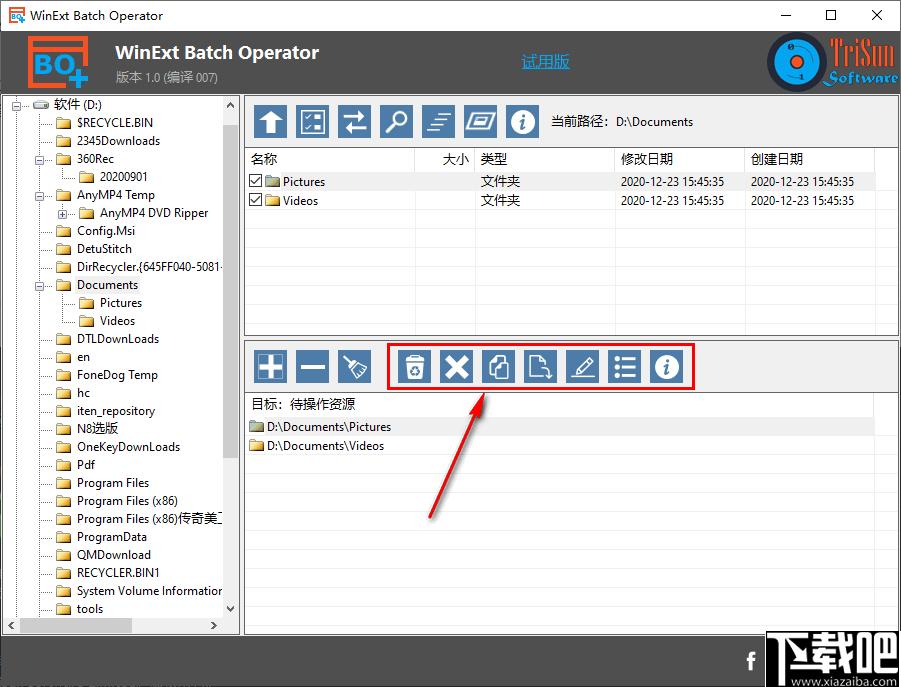The height and width of the screenshot is (687, 901).
Task: Select the ProgramData folder in tree
Action: click(112, 537)
